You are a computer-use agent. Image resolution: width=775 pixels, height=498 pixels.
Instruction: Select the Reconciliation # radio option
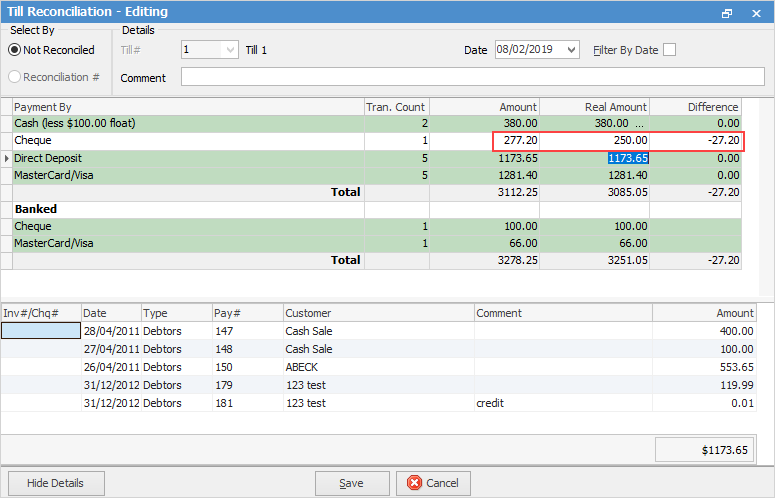[15, 77]
